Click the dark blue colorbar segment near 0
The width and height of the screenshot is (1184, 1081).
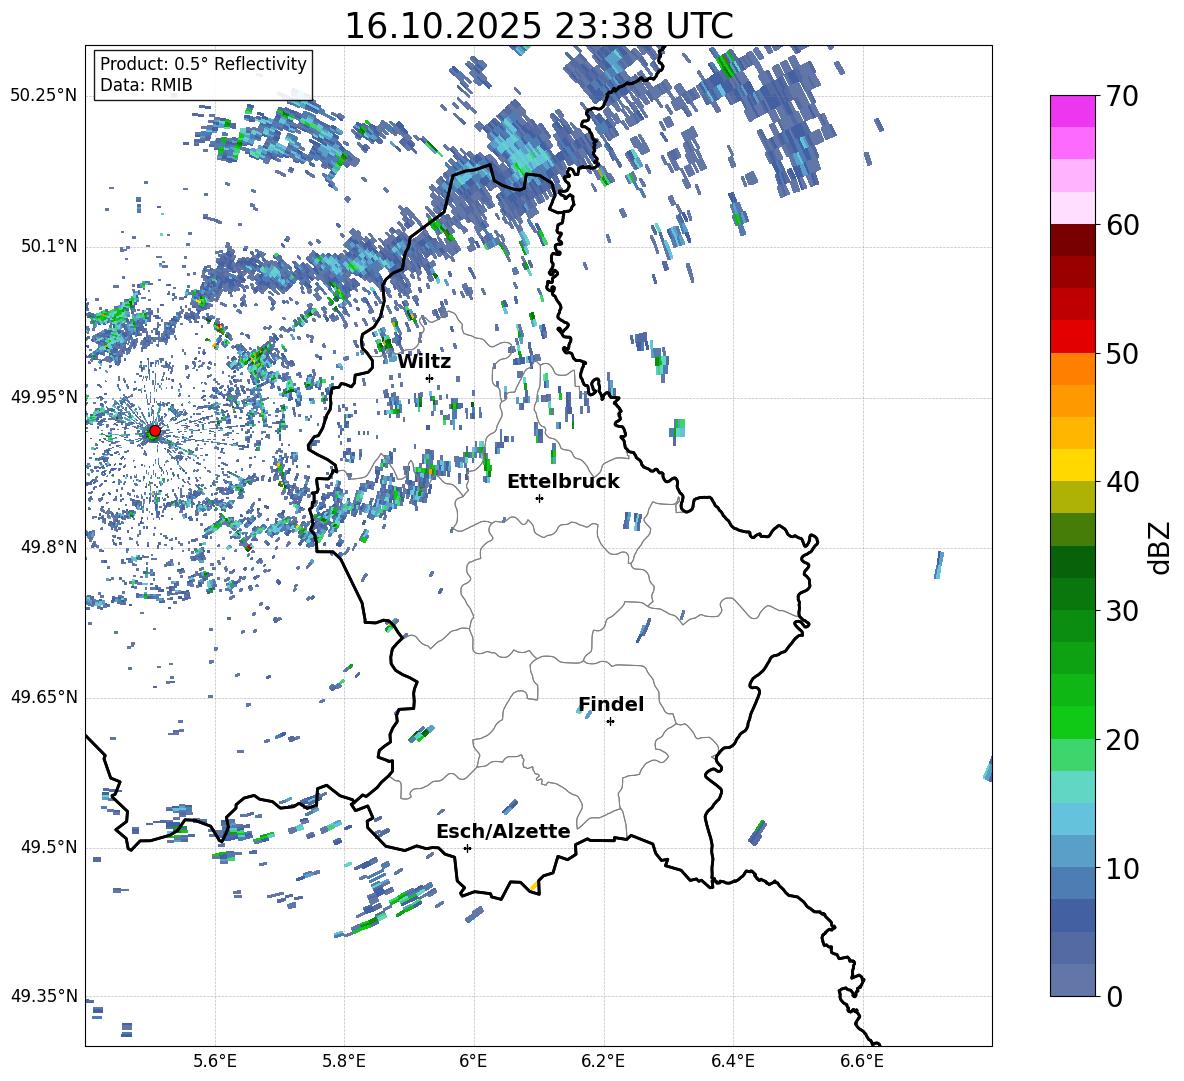(1073, 980)
